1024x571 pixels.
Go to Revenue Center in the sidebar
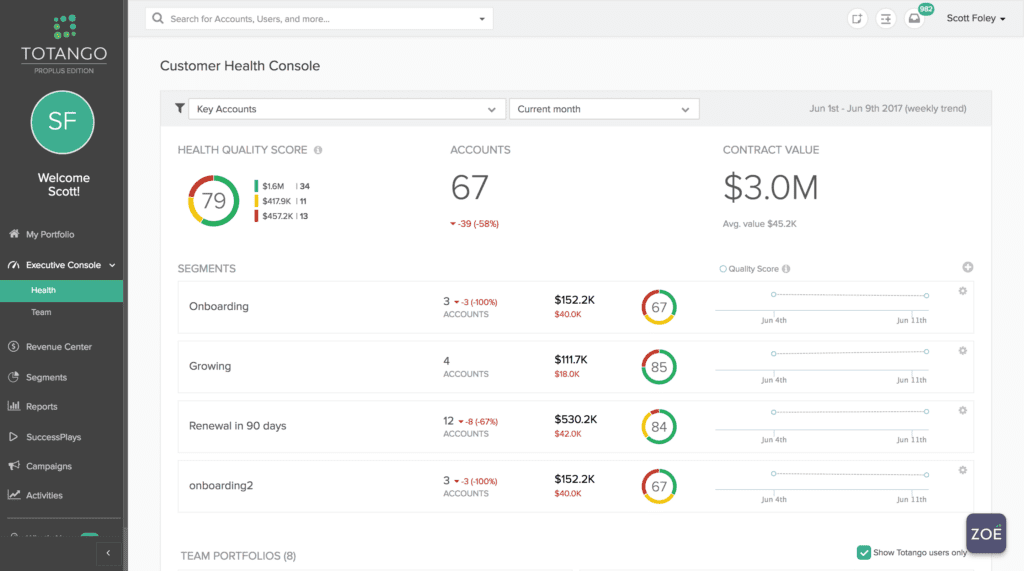point(61,347)
